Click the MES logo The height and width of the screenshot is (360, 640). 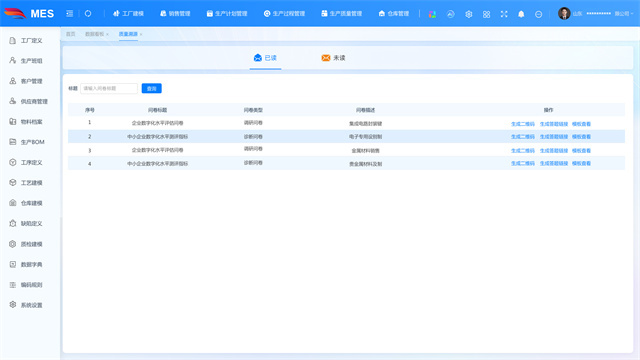[x=29, y=13]
